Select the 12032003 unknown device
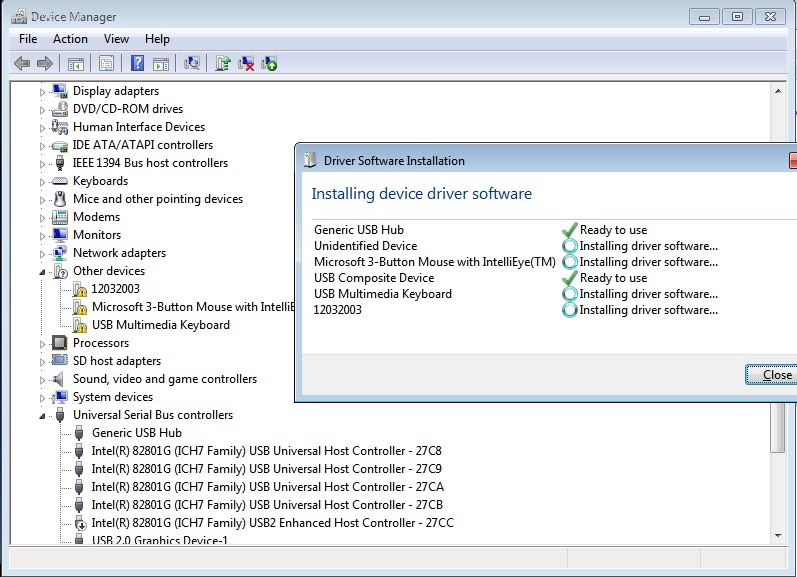 point(115,289)
